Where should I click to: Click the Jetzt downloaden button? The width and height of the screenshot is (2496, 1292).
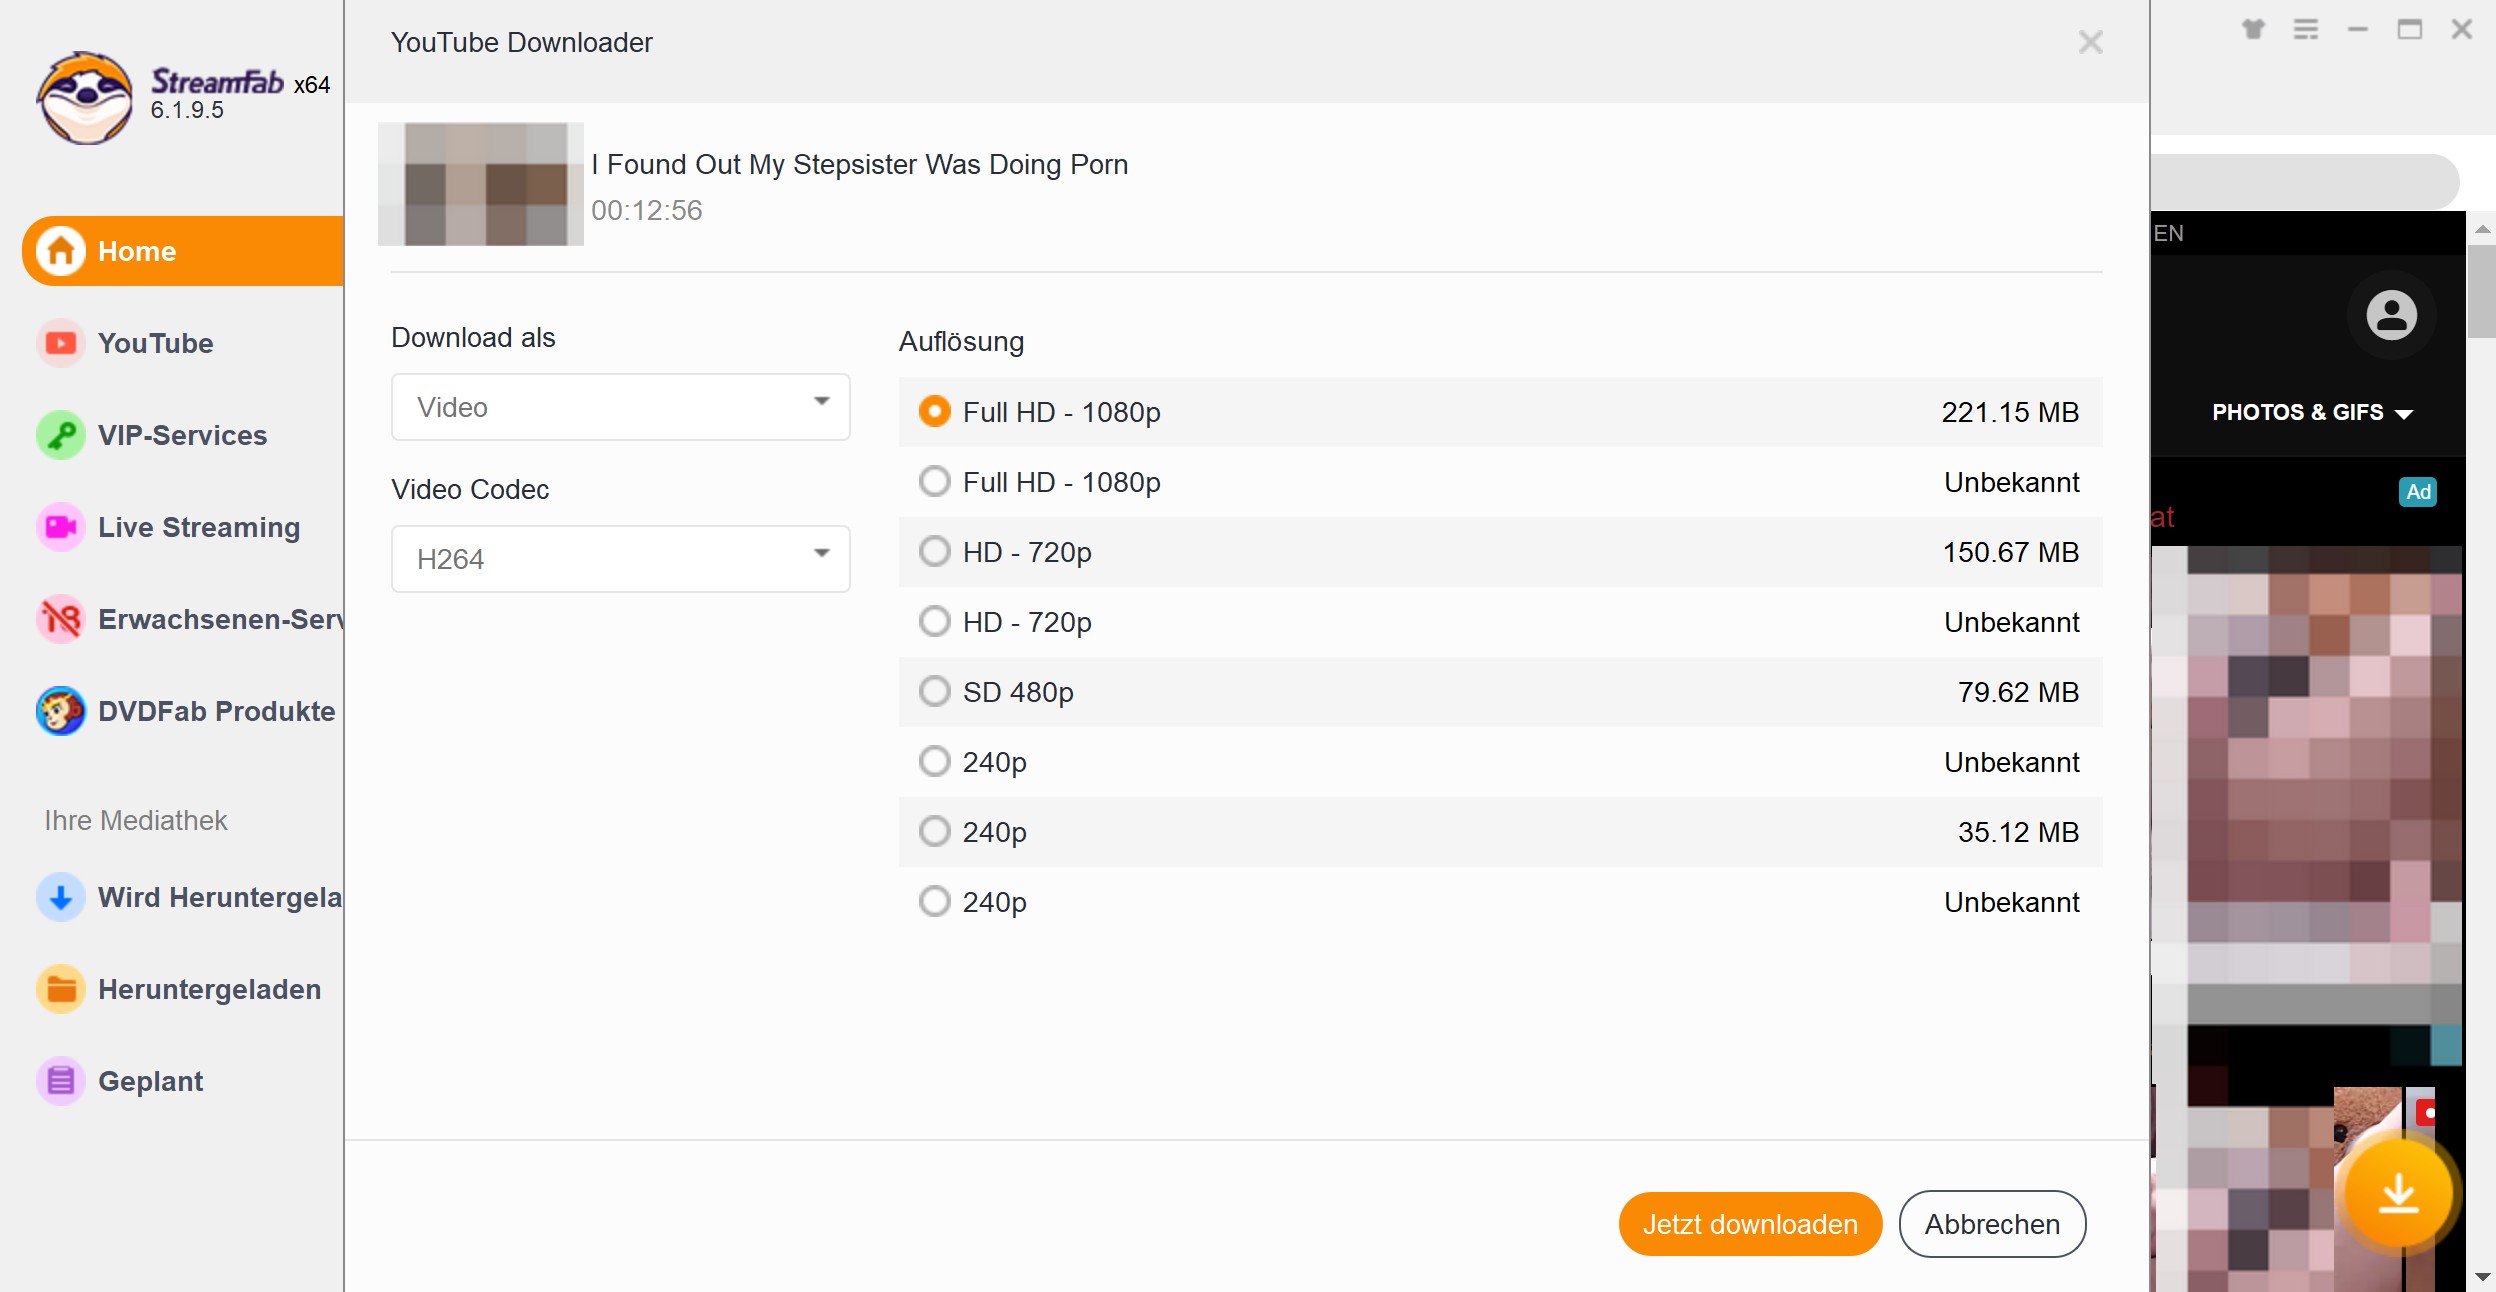pyautogui.click(x=1750, y=1224)
